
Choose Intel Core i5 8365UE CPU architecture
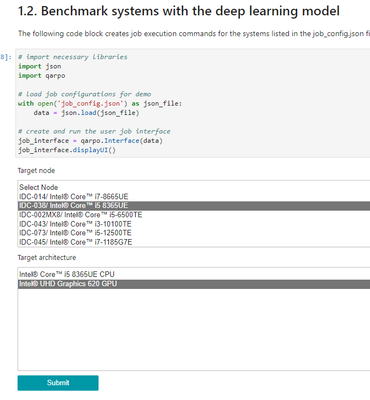click(x=194, y=274)
